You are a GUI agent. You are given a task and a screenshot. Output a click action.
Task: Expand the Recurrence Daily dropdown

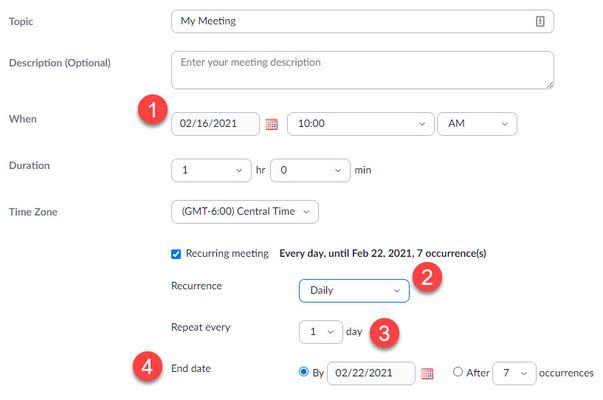(x=354, y=291)
